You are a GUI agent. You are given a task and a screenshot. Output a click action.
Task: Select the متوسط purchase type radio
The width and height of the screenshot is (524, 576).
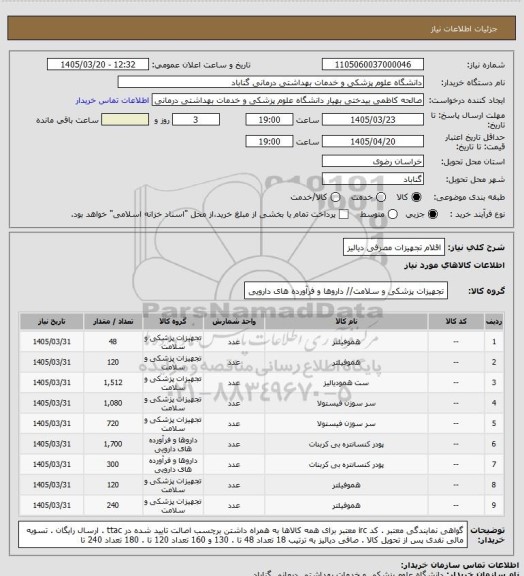pos(392,214)
